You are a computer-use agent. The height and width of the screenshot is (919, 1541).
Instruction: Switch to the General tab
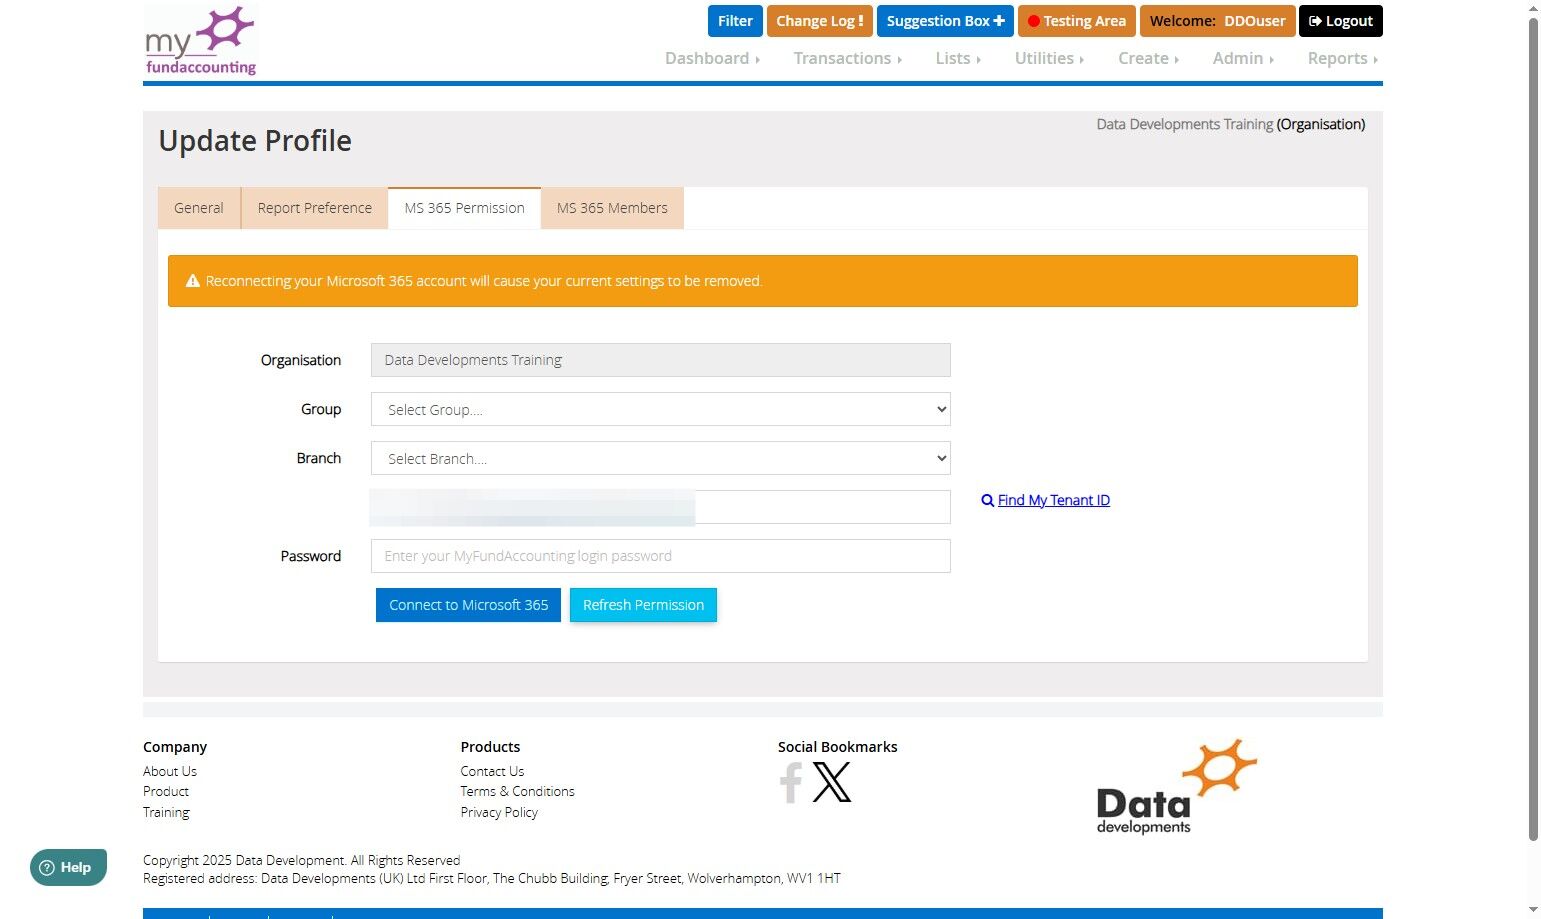pos(199,208)
